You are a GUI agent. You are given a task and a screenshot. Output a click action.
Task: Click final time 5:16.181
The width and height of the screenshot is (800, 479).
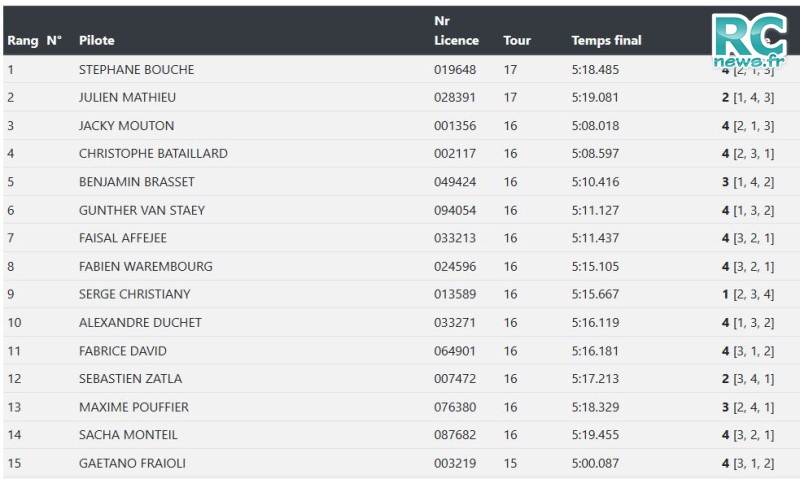click(595, 351)
